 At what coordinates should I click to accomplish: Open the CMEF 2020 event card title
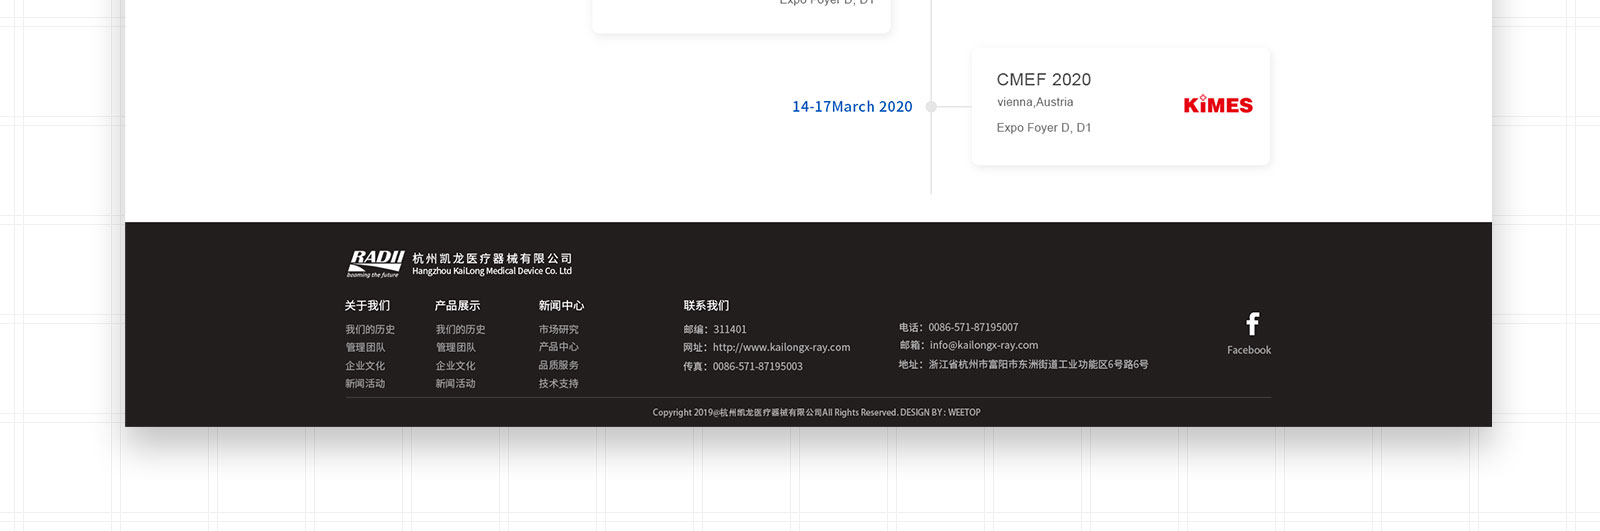click(1043, 80)
